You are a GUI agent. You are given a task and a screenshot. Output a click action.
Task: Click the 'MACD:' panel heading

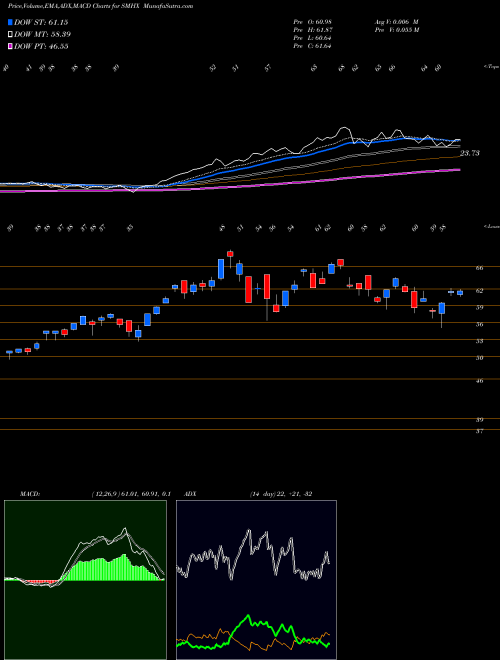(x=29, y=494)
